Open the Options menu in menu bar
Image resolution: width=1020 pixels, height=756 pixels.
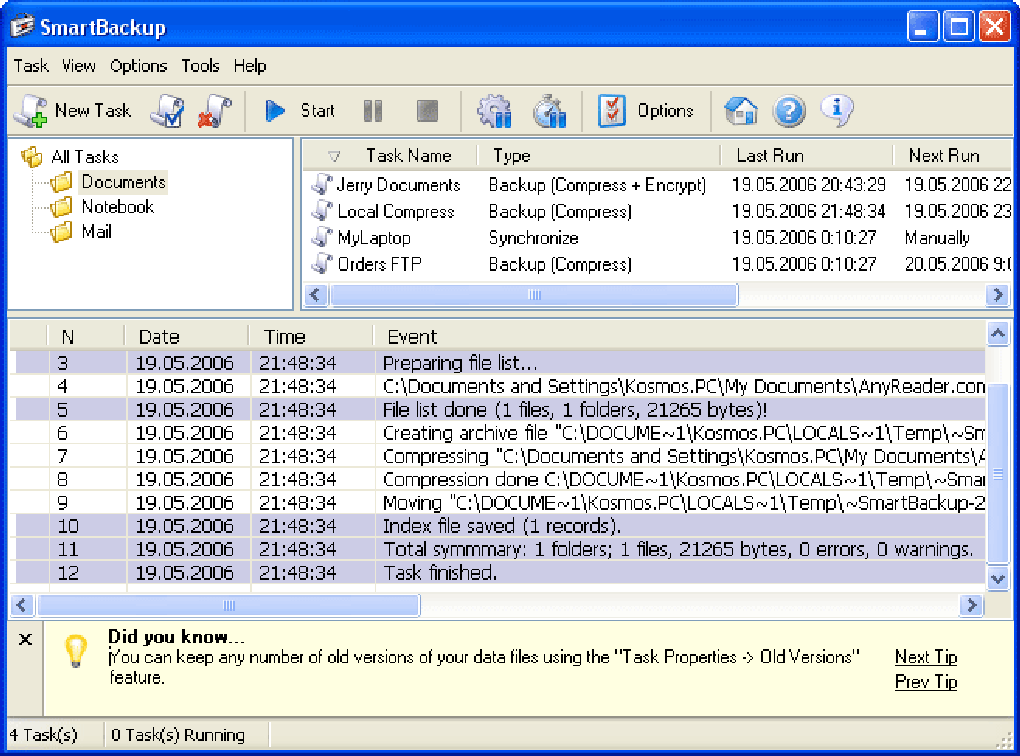(x=138, y=66)
